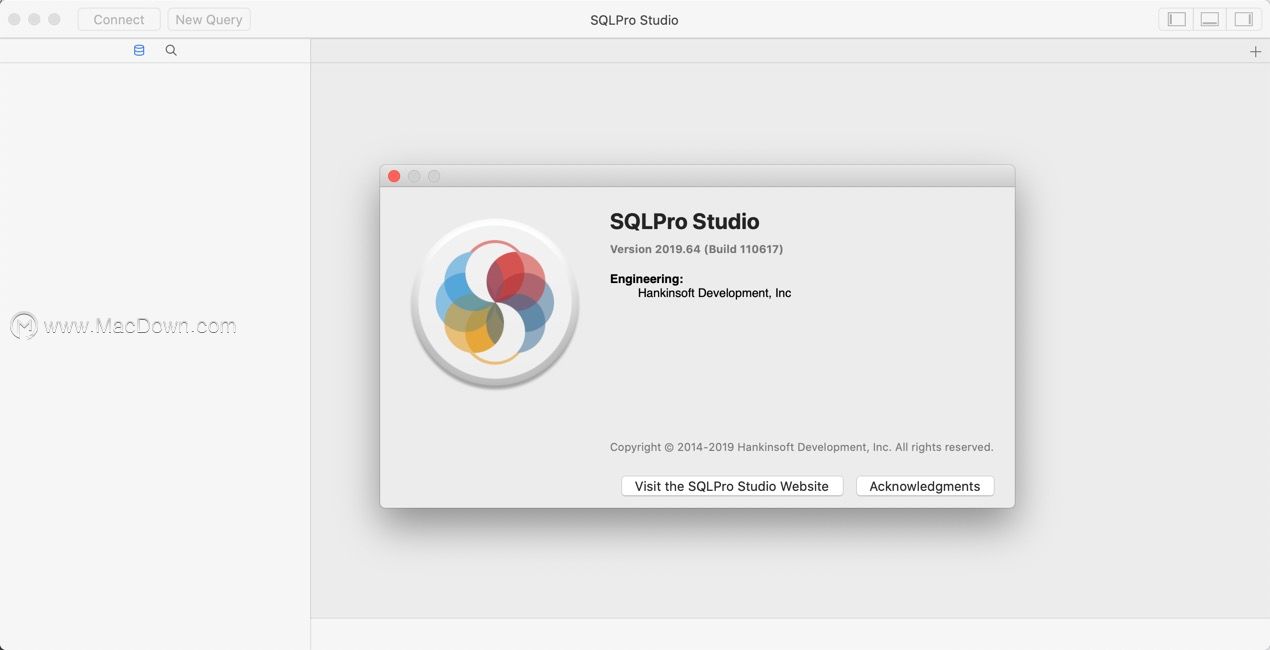
Task: Select the database connections icon in sidebar
Action: 139,50
